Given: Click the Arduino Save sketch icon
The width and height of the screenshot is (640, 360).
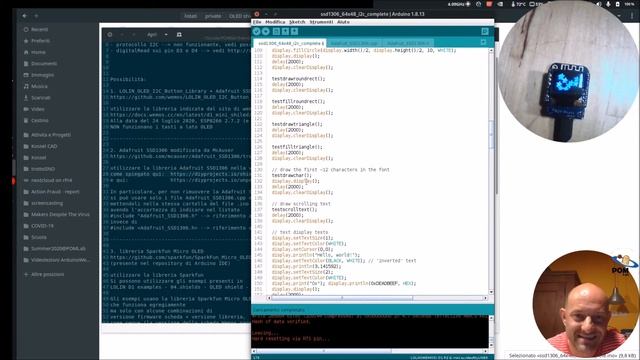Looking at the screenshot, I should (294, 31).
